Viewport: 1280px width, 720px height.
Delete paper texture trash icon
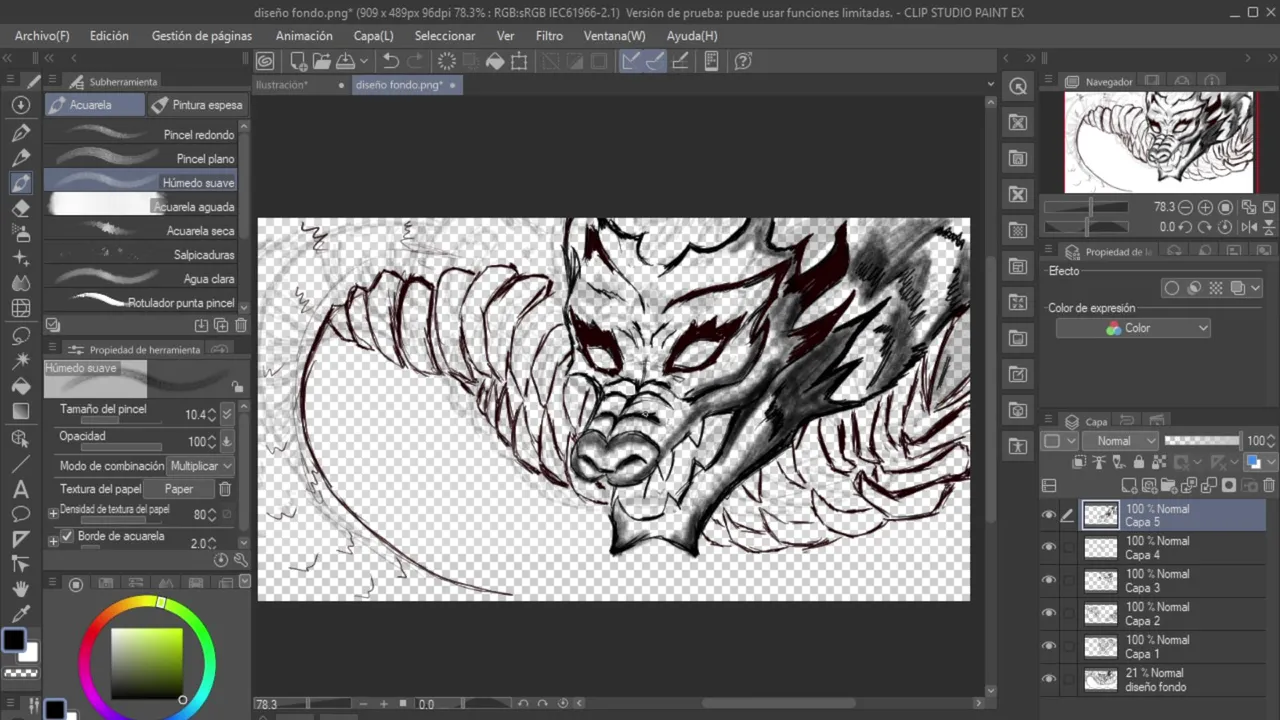(x=225, y=489)
